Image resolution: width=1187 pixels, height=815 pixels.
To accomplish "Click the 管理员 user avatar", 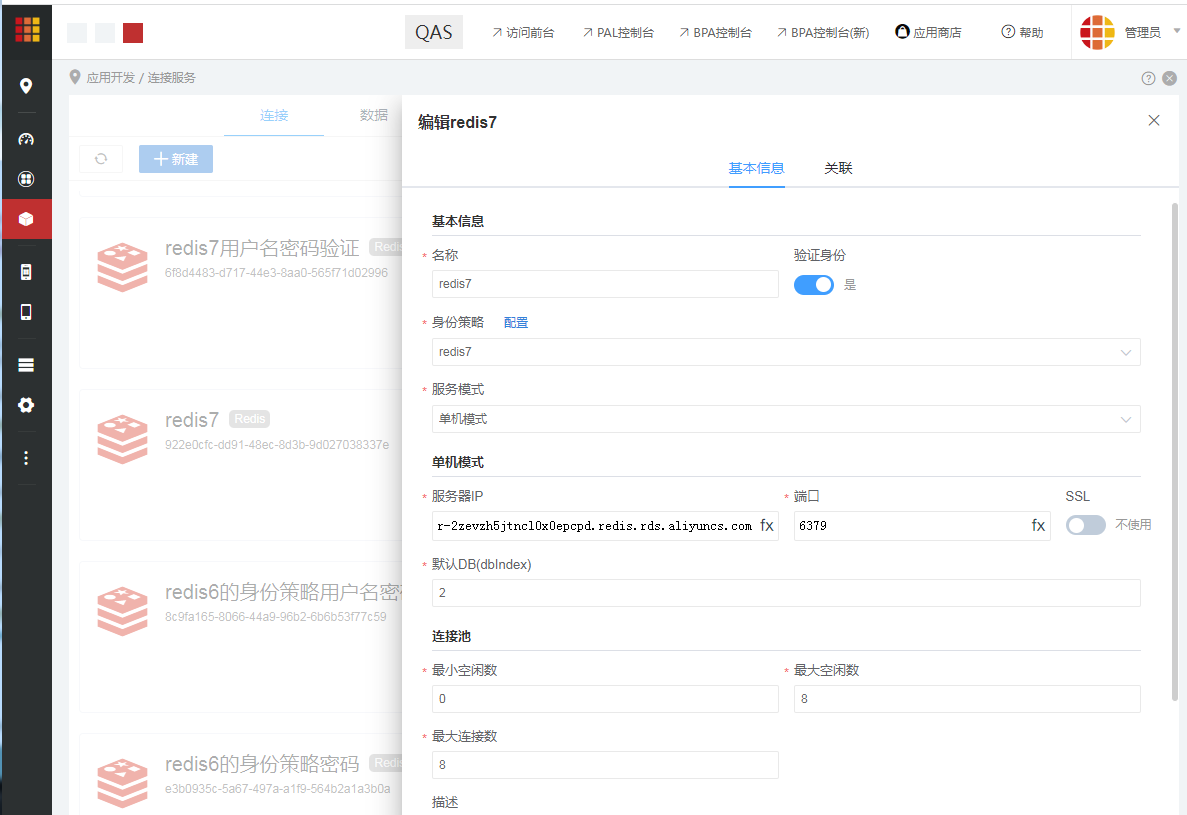I will tap(1097, 32).
